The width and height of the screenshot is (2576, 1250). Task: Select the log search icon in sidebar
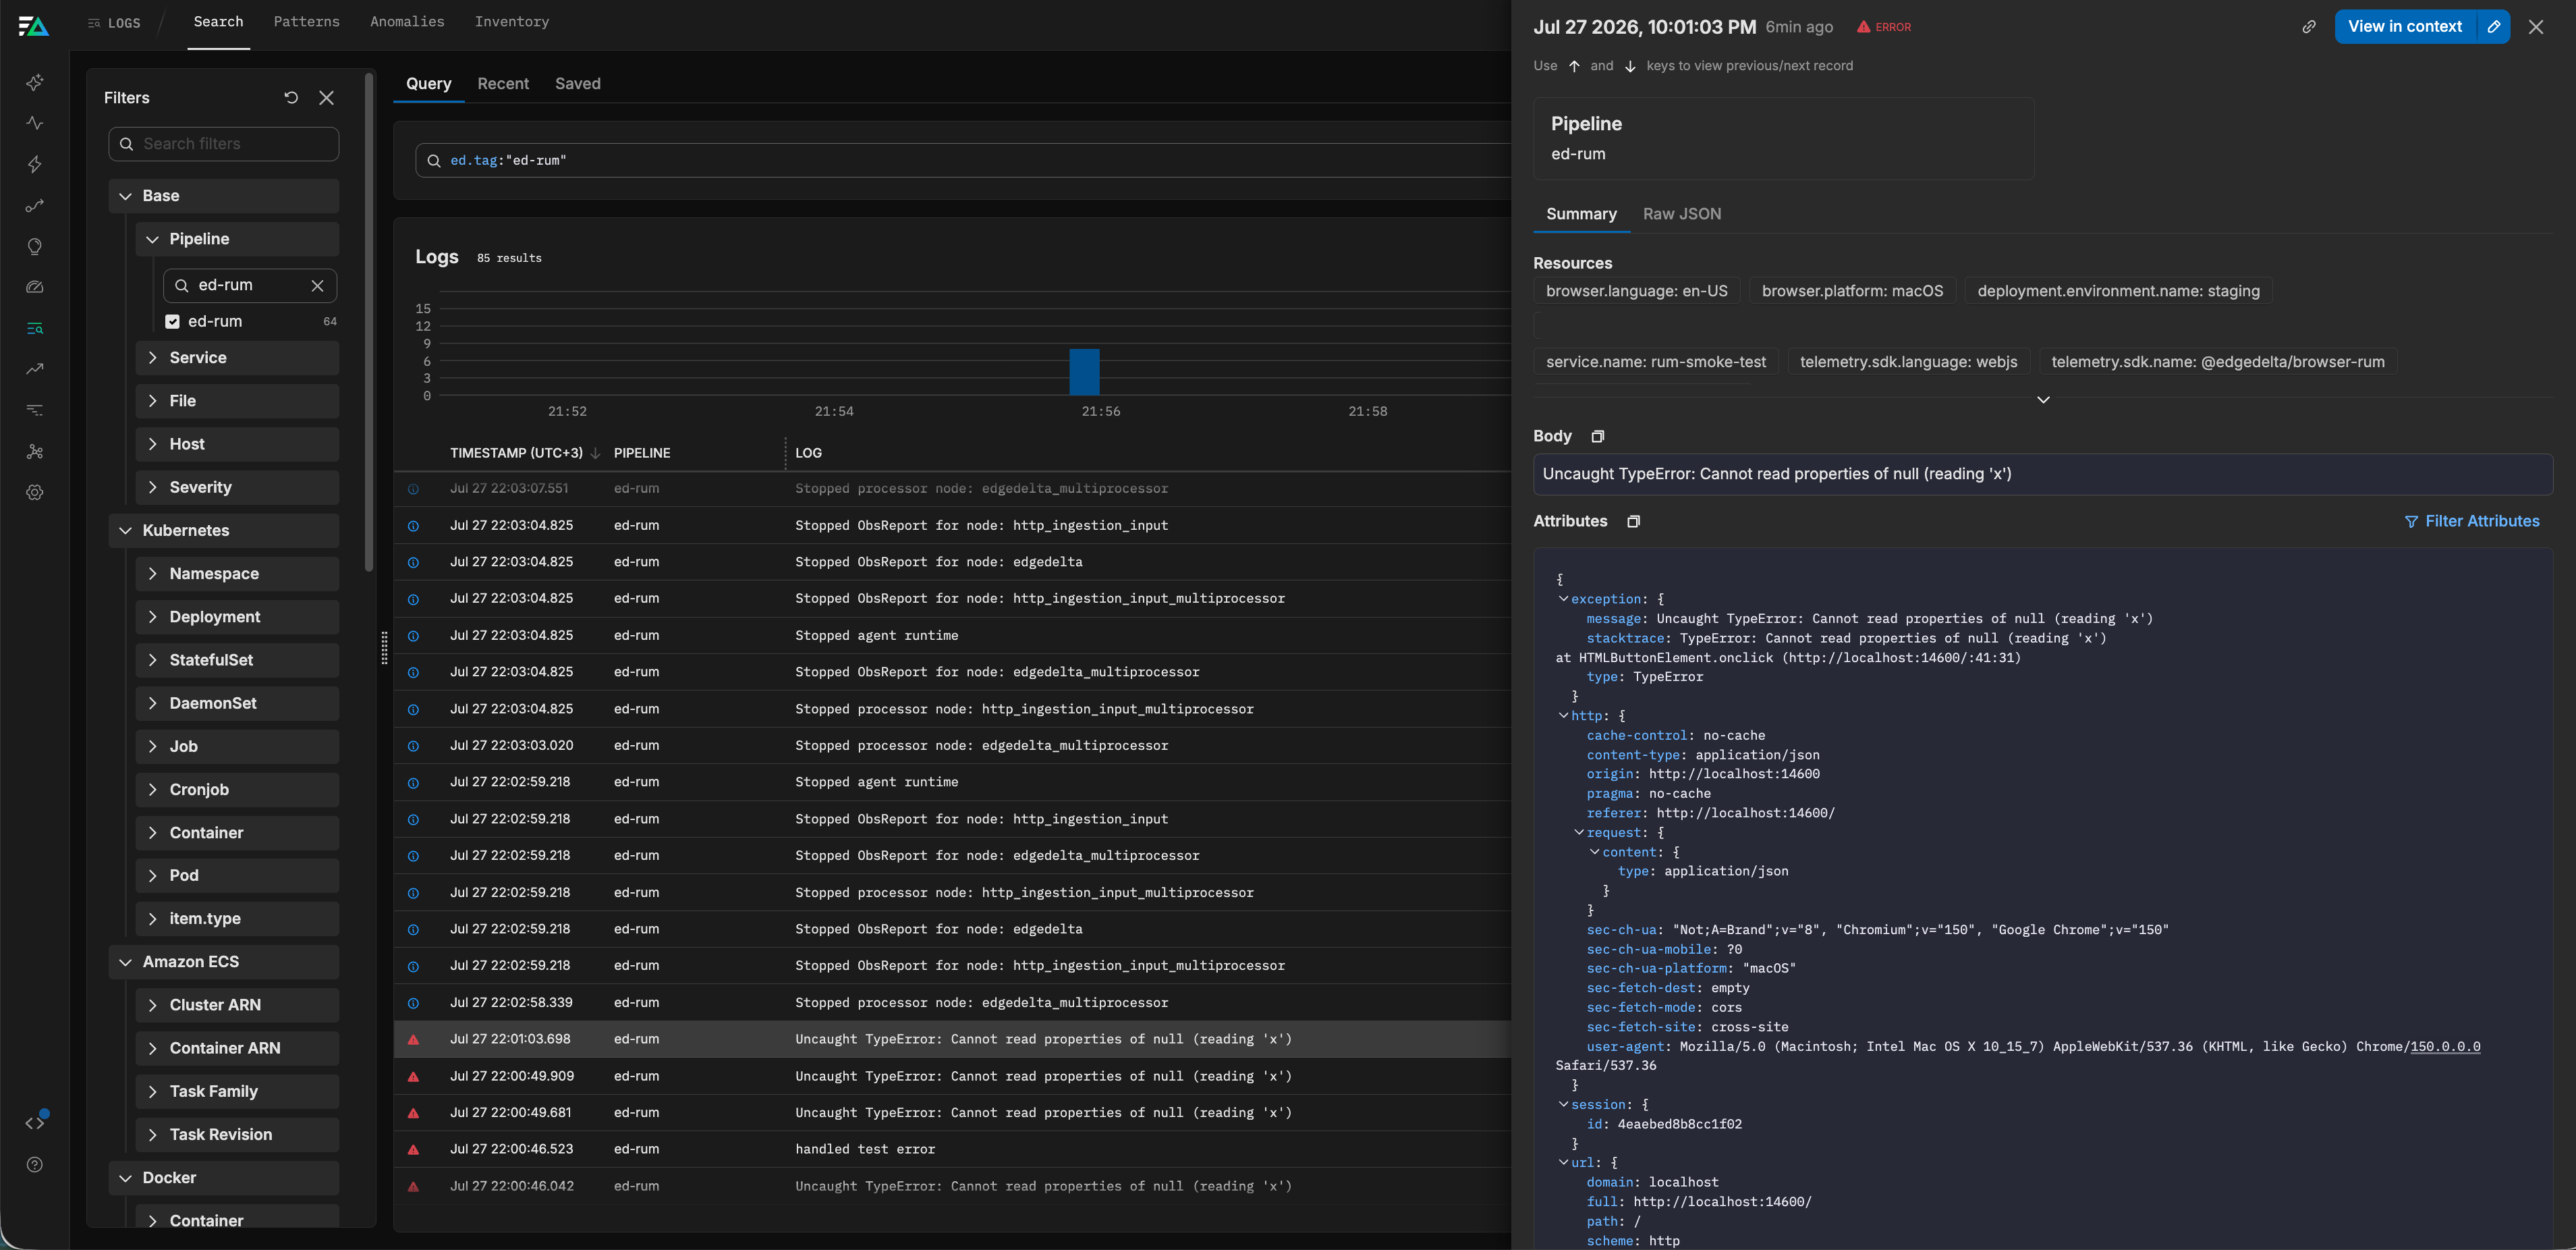tap(35, 328)
